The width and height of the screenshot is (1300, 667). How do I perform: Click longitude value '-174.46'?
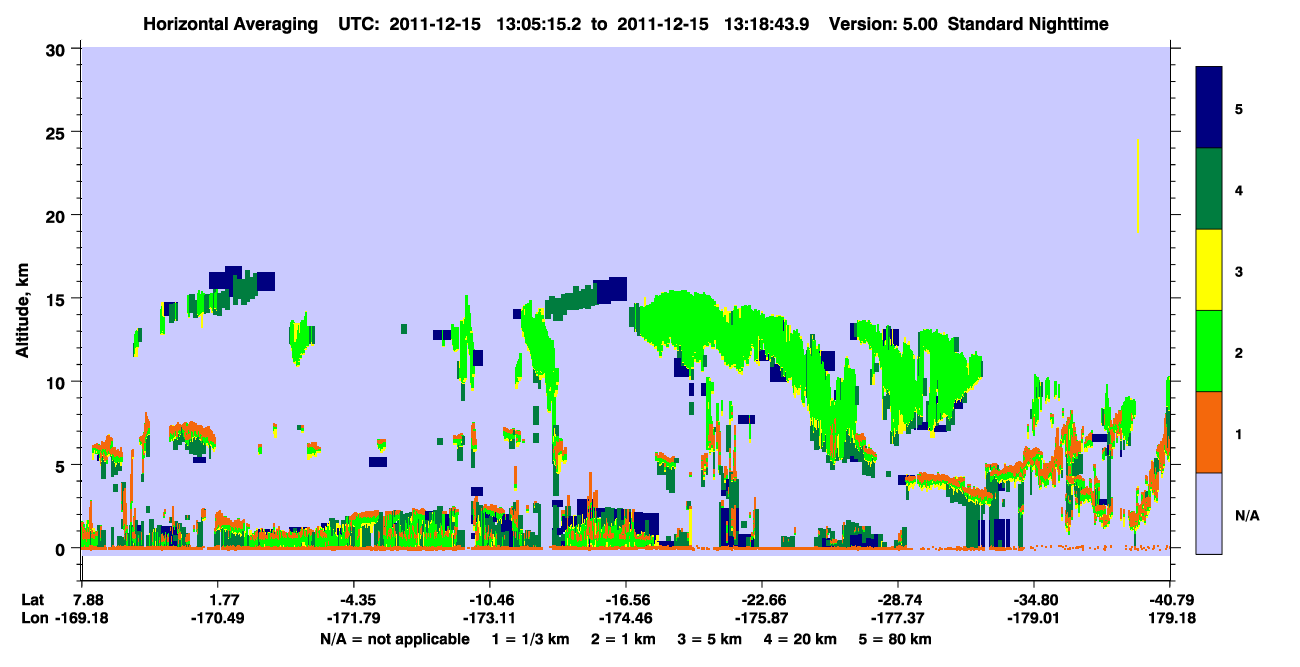(625, 618)
